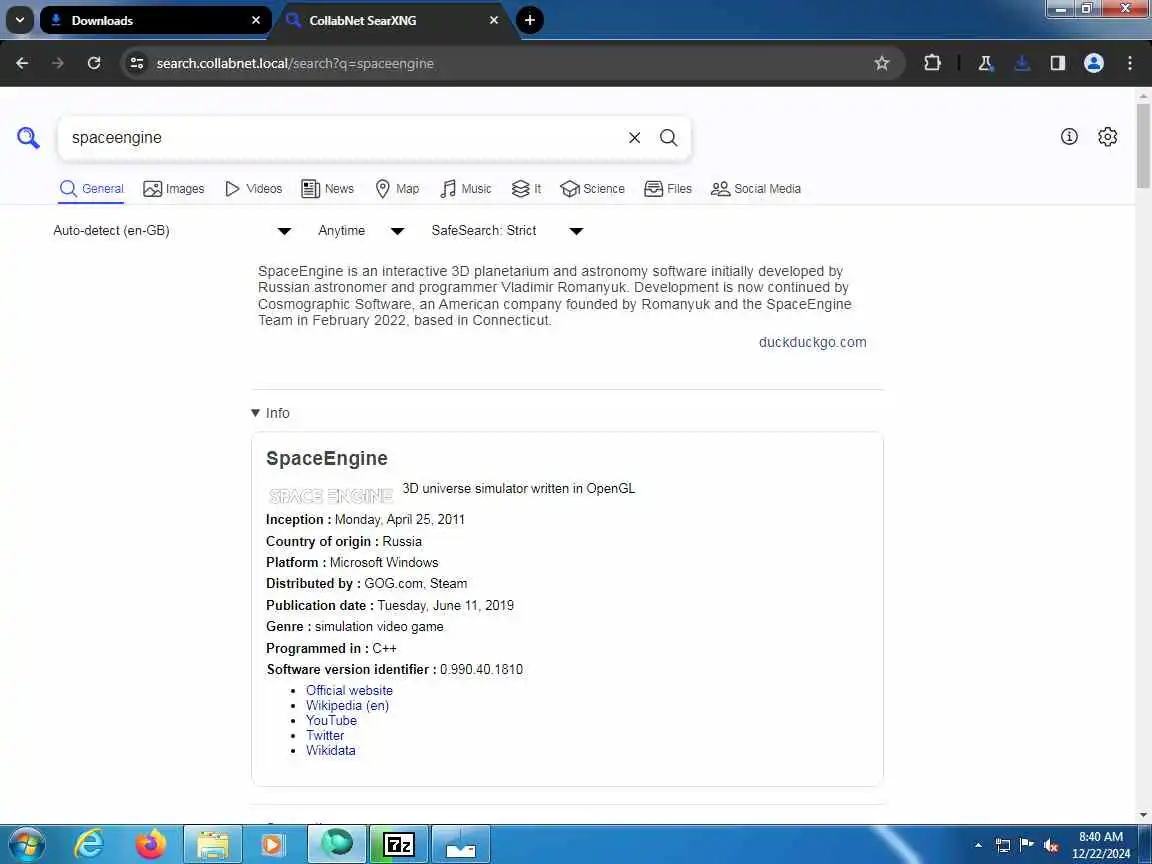1152x864 pixels.
Task: Select the General search category
Action: tap(92, 189)
